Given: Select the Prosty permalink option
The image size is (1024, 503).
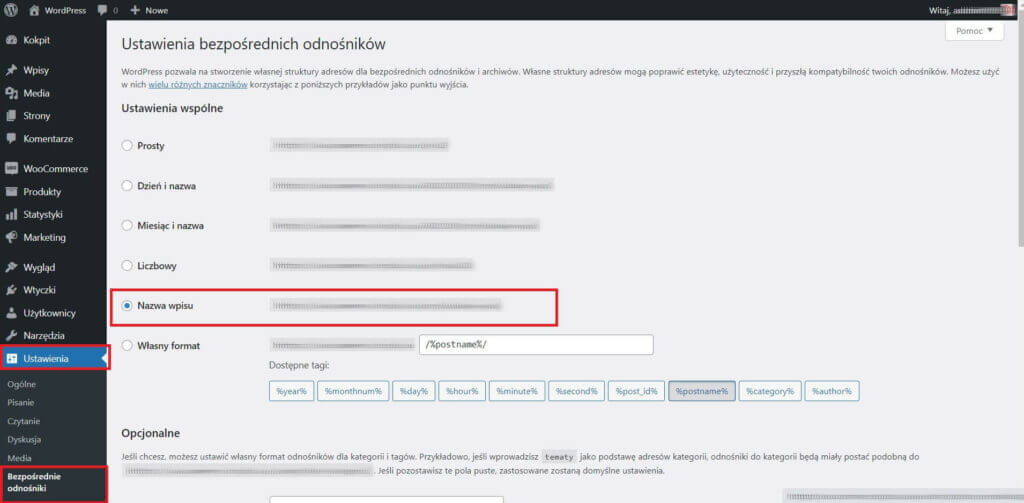Looking at the screenshot, I should [127, 146].
